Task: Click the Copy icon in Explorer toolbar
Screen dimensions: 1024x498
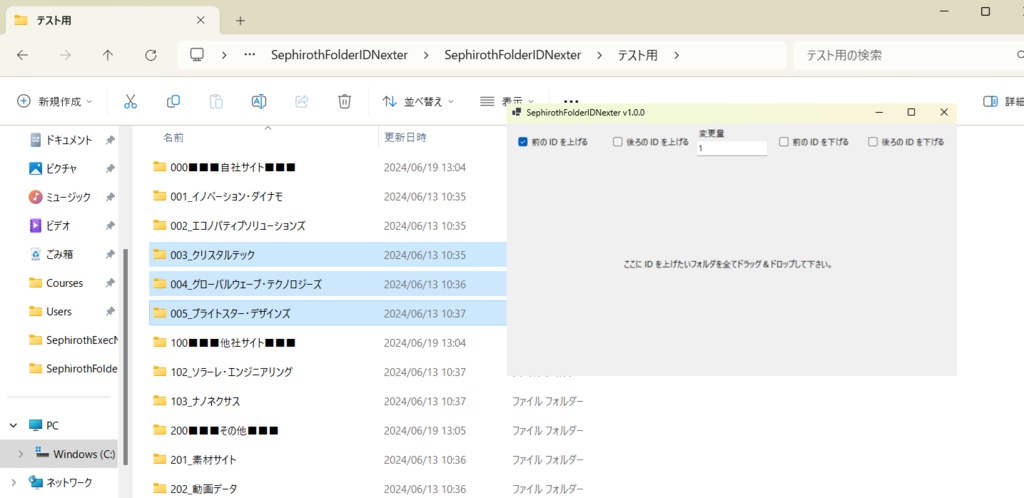Action: coord(173,101)
